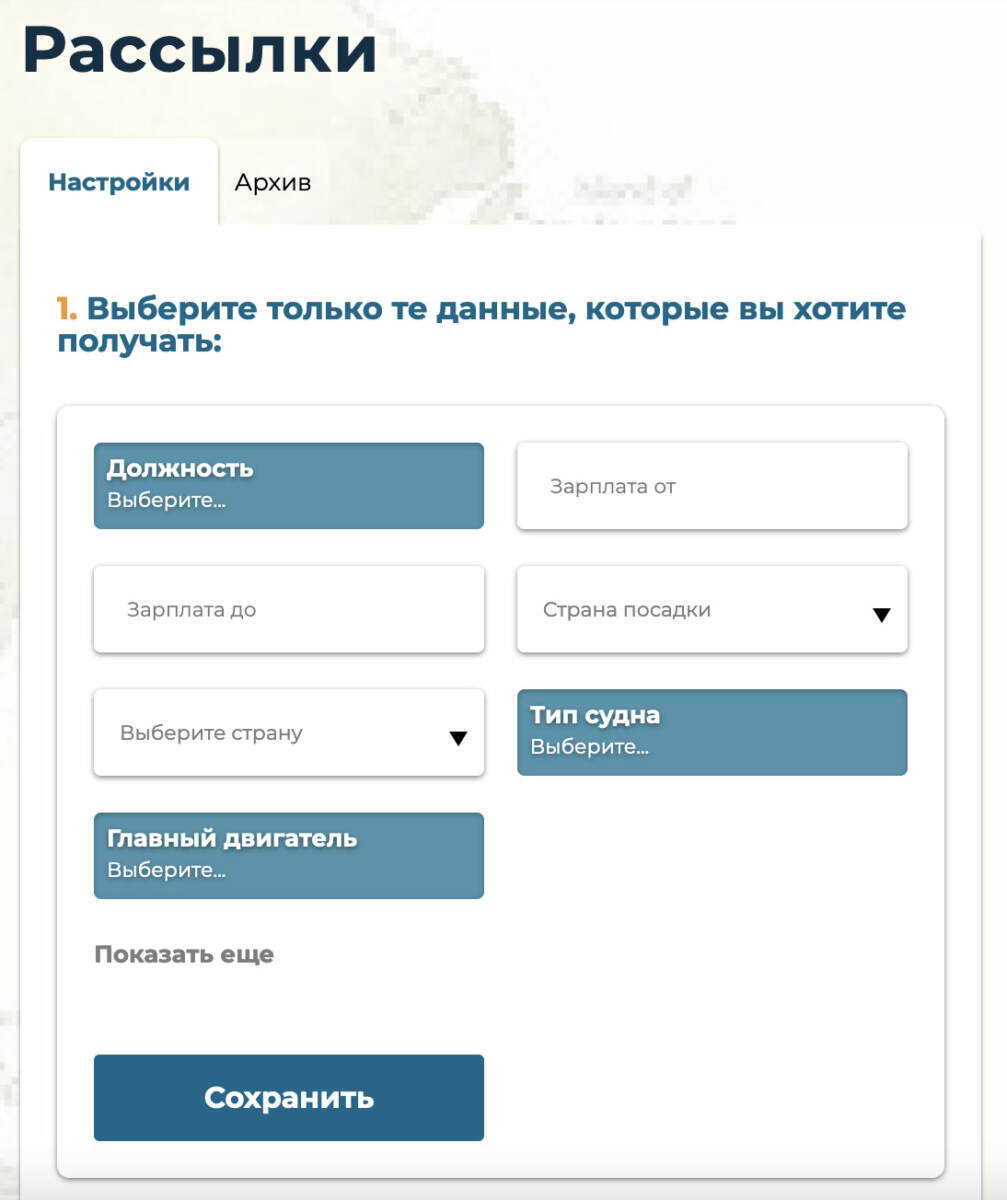The height and width of the screenshot is (1200, 1007).
Task: Expand the Выберите страну dropdown
Action: [x=289, y=732]
